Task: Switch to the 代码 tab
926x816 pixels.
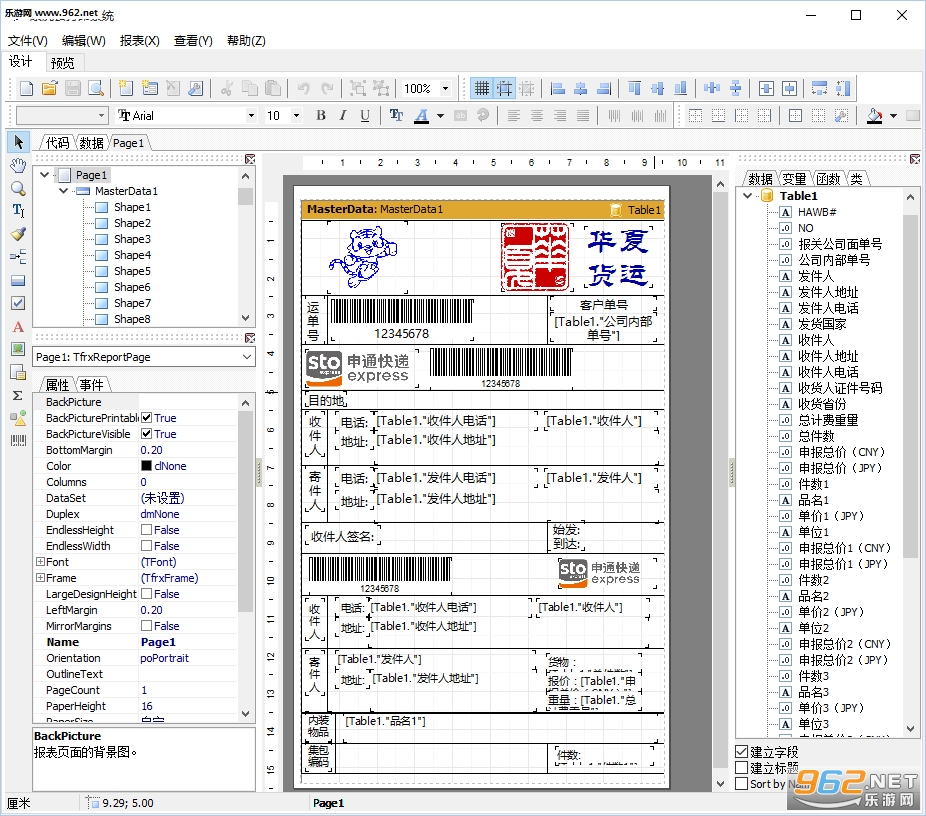Action: click(57, 143)
